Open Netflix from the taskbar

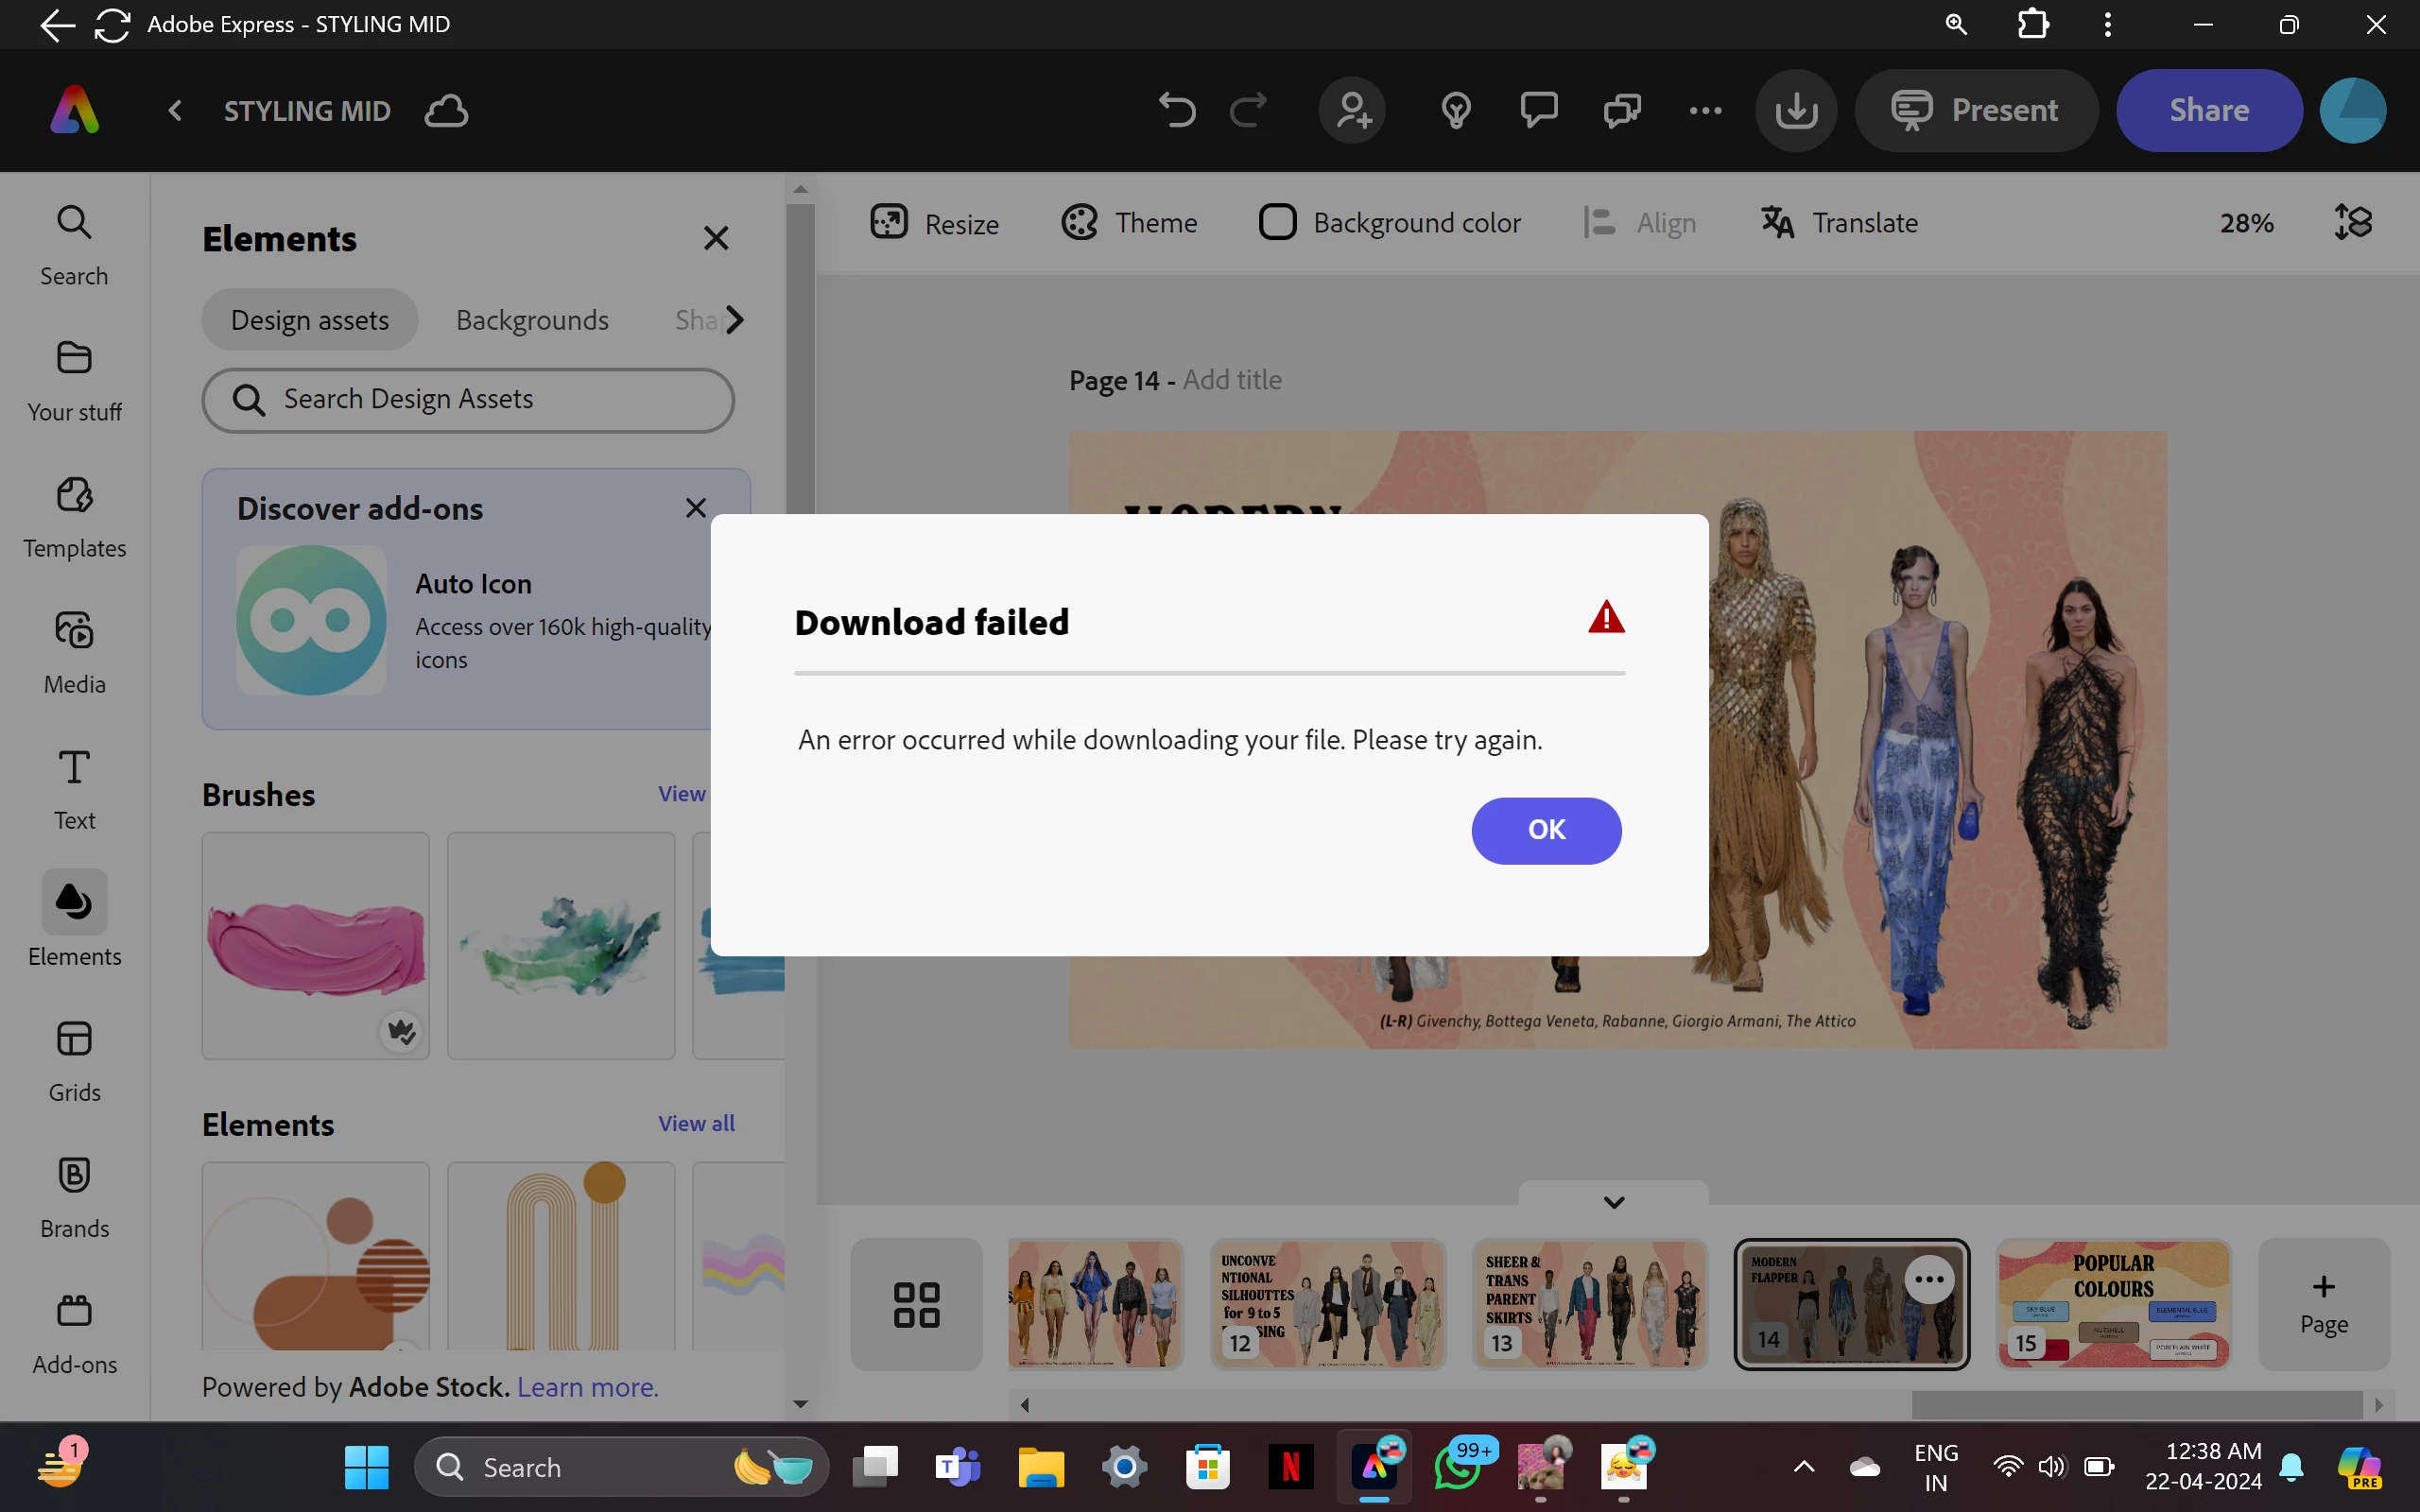(1290, 1467)
